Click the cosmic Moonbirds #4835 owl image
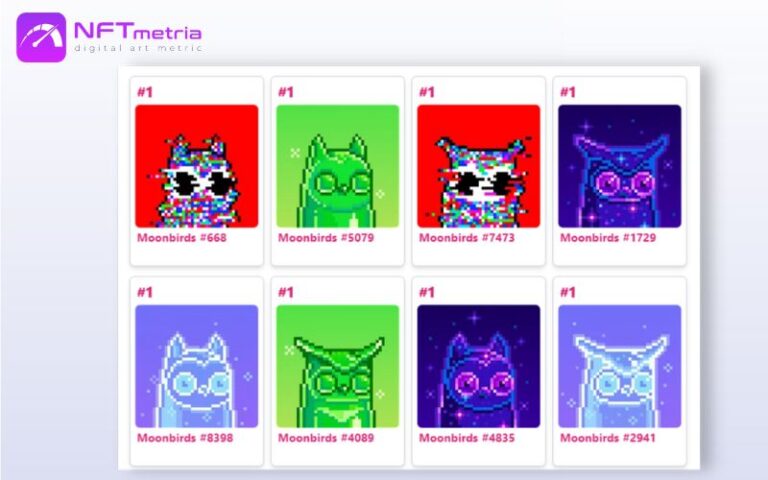768x480 pixels. (x=479, y=366)
